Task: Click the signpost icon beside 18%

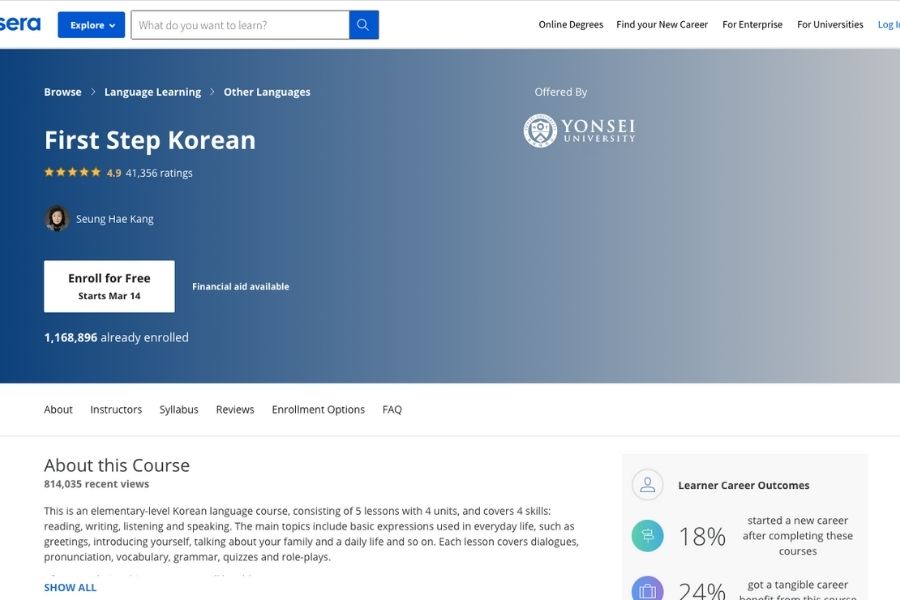Action: point(647,536)
